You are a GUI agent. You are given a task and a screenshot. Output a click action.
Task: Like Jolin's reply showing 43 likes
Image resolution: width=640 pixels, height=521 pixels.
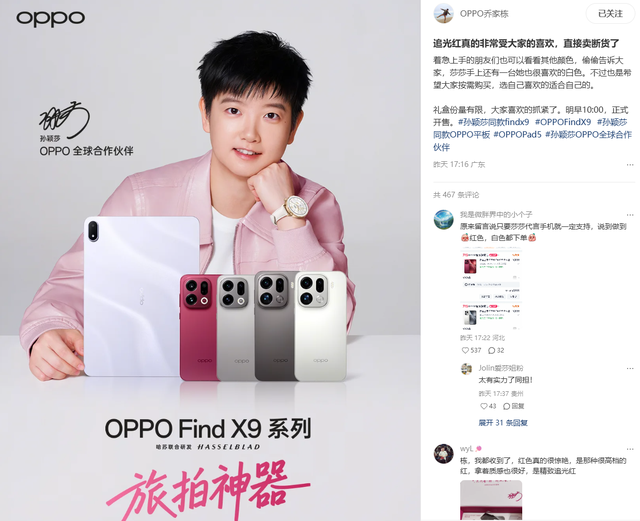488,406
